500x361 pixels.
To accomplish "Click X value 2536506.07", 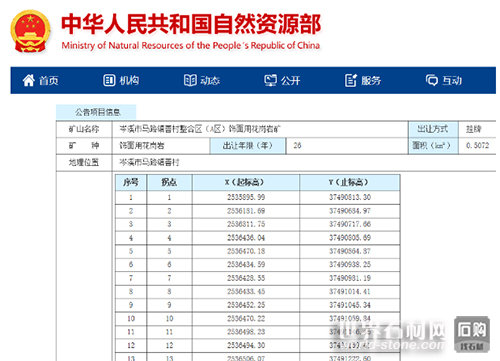I will [x=246, y=358].
